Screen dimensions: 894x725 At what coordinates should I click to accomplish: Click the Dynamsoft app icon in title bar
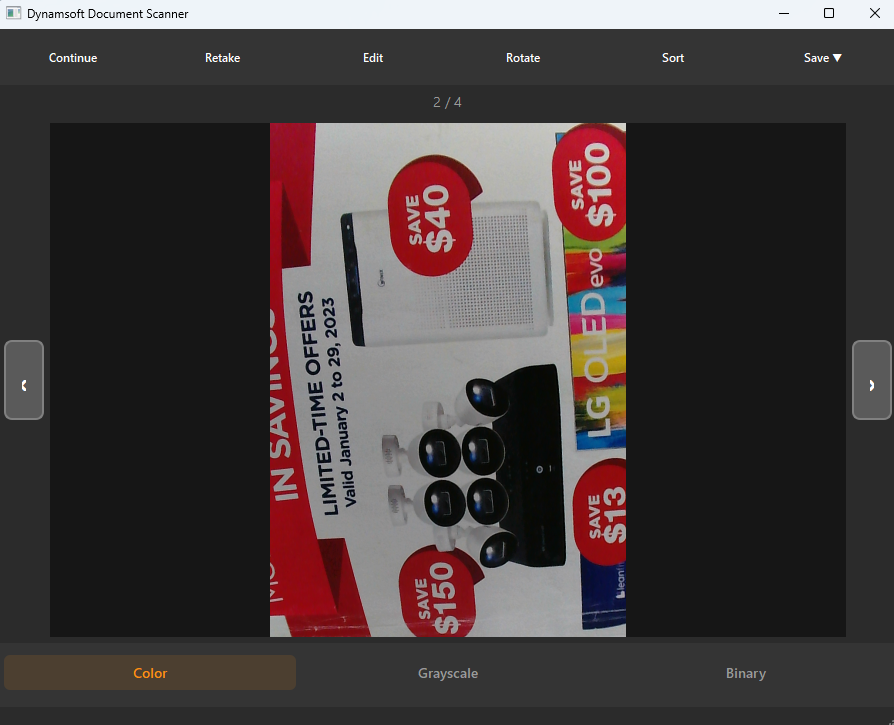pyautogui.click(x=14, y=13)
